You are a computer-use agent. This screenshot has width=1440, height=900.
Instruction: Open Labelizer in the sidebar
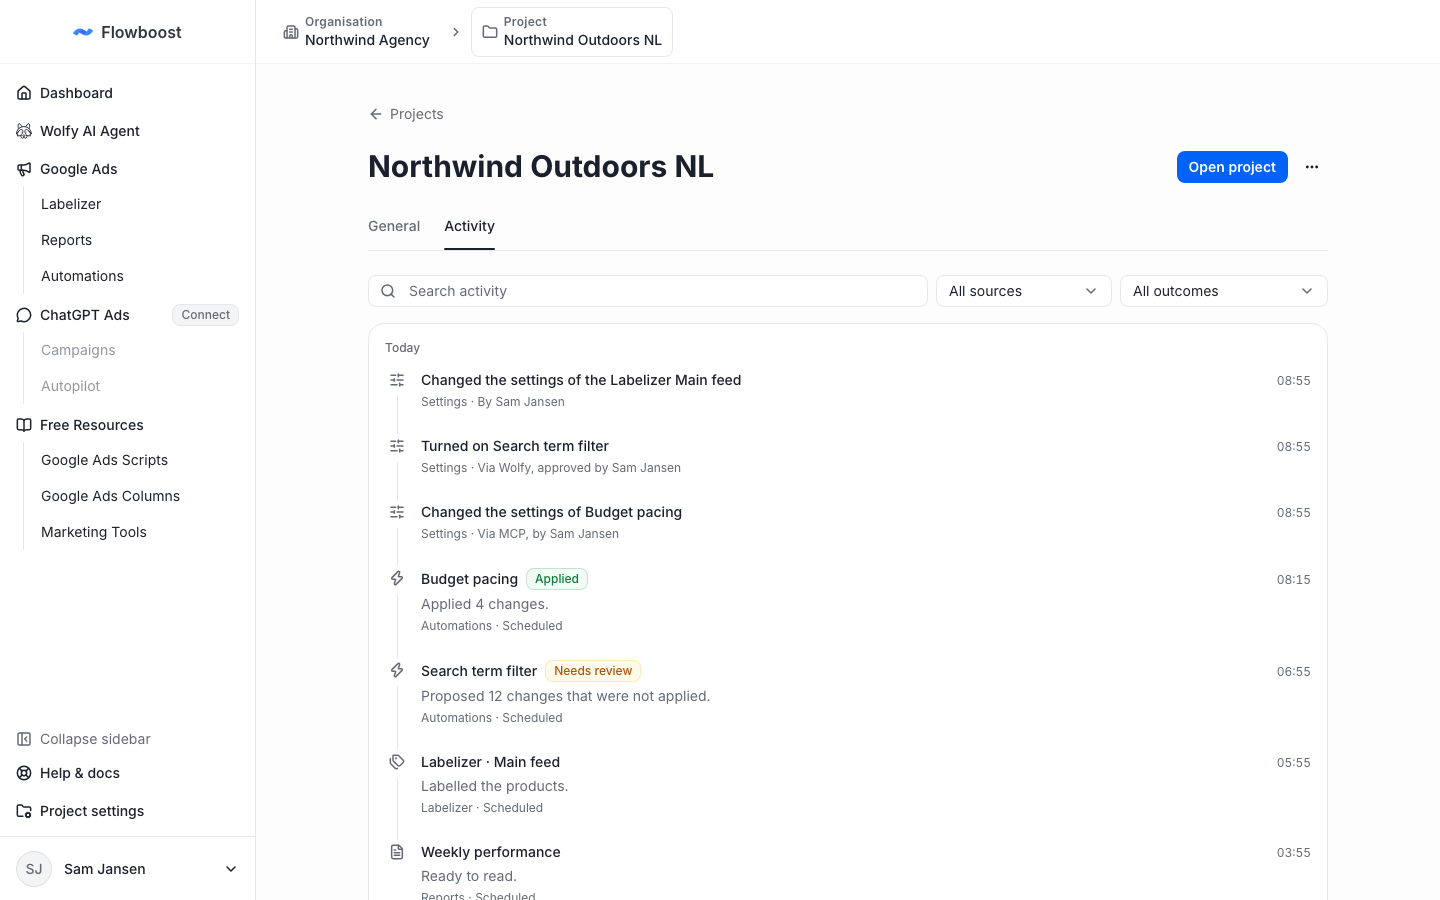tap(71, 204)
